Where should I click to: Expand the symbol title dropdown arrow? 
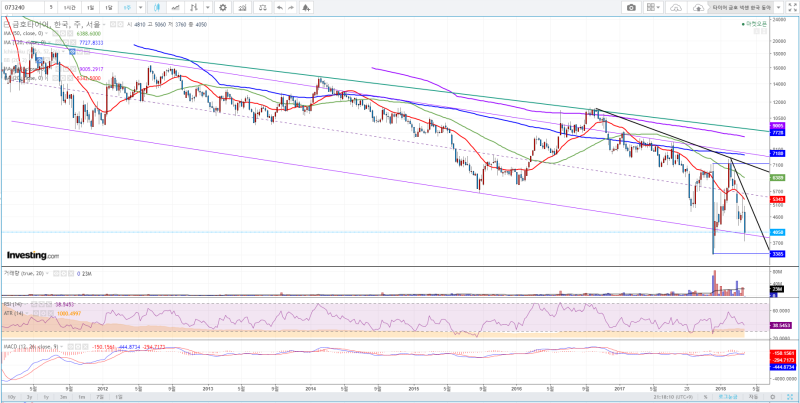[x=104, y=24]
